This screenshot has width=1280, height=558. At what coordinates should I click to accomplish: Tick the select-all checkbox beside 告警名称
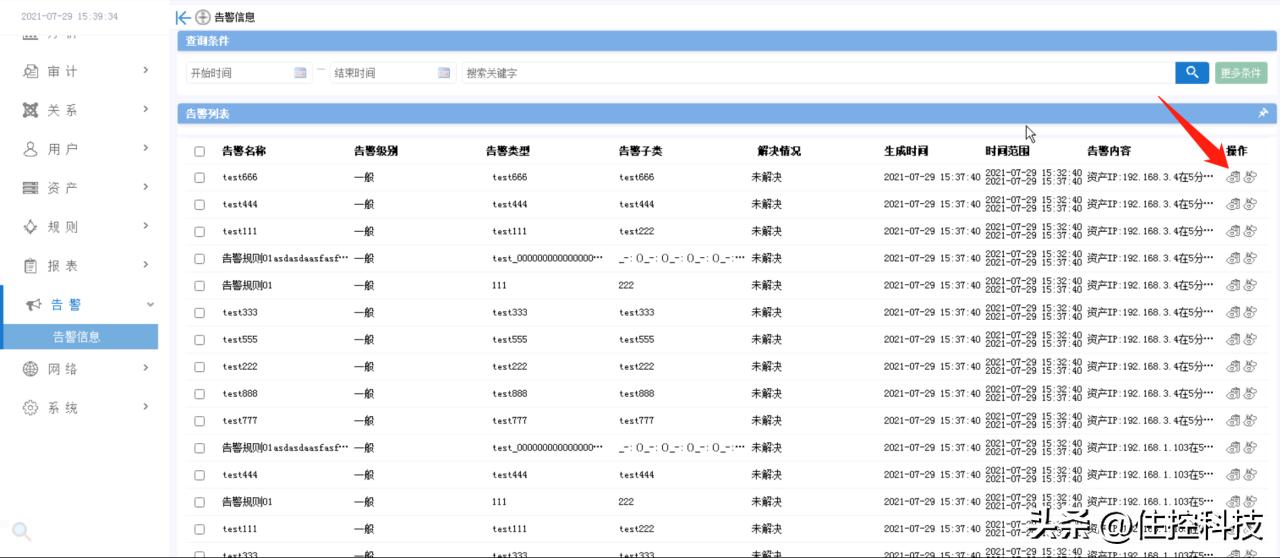[200, 151]
